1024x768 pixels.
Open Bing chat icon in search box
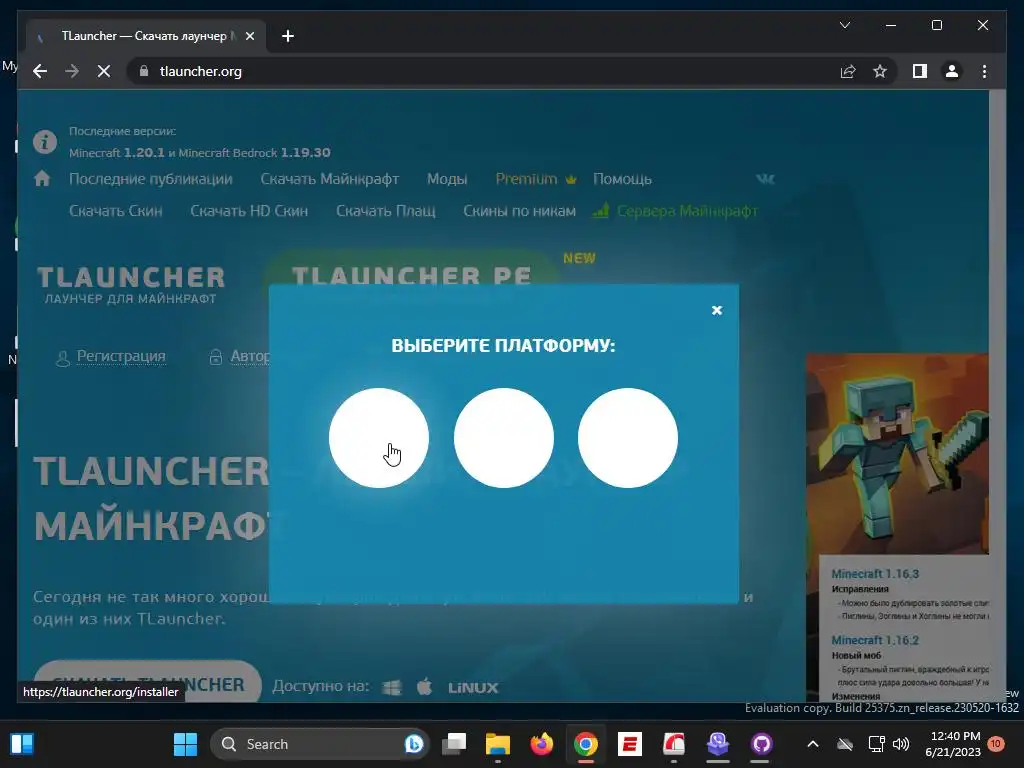(413, 744)
